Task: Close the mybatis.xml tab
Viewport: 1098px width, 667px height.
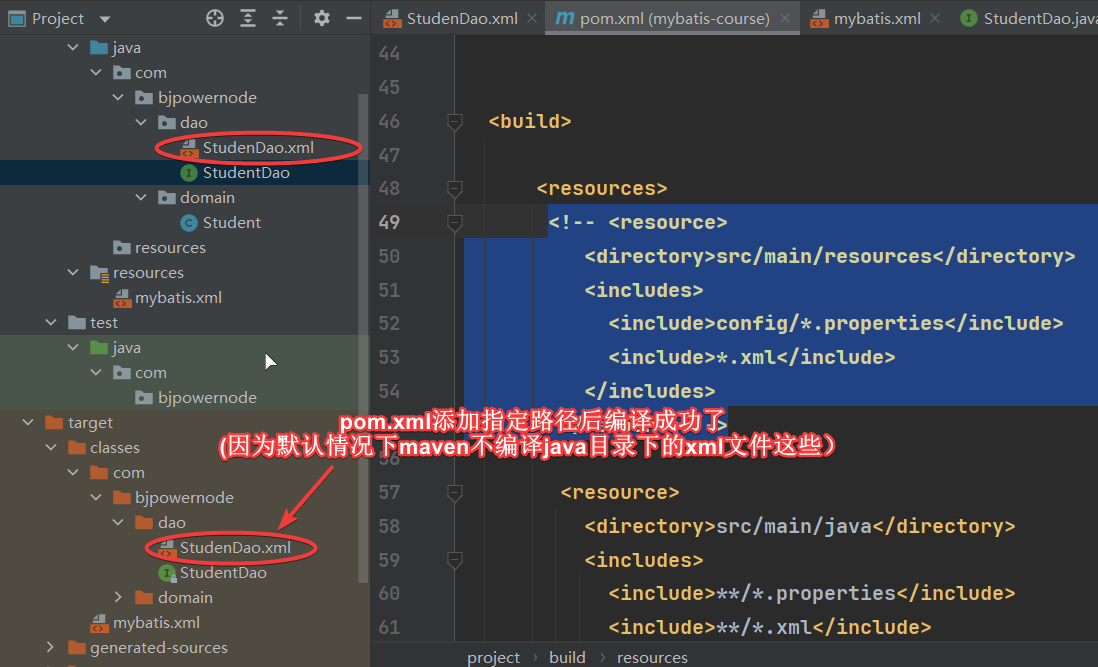Action: tap(935, 18)
